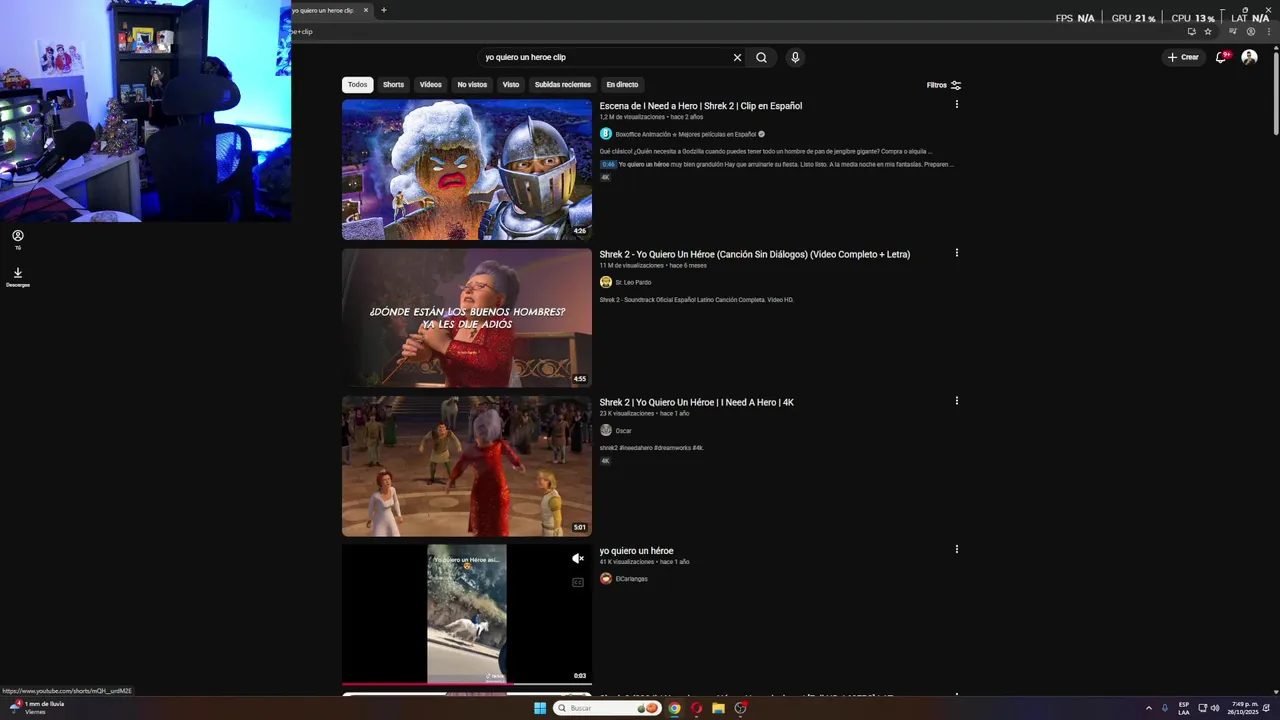Select the No vistos filter chip
The width and height of the screenshot is (1280, 720).
point(472,85)
